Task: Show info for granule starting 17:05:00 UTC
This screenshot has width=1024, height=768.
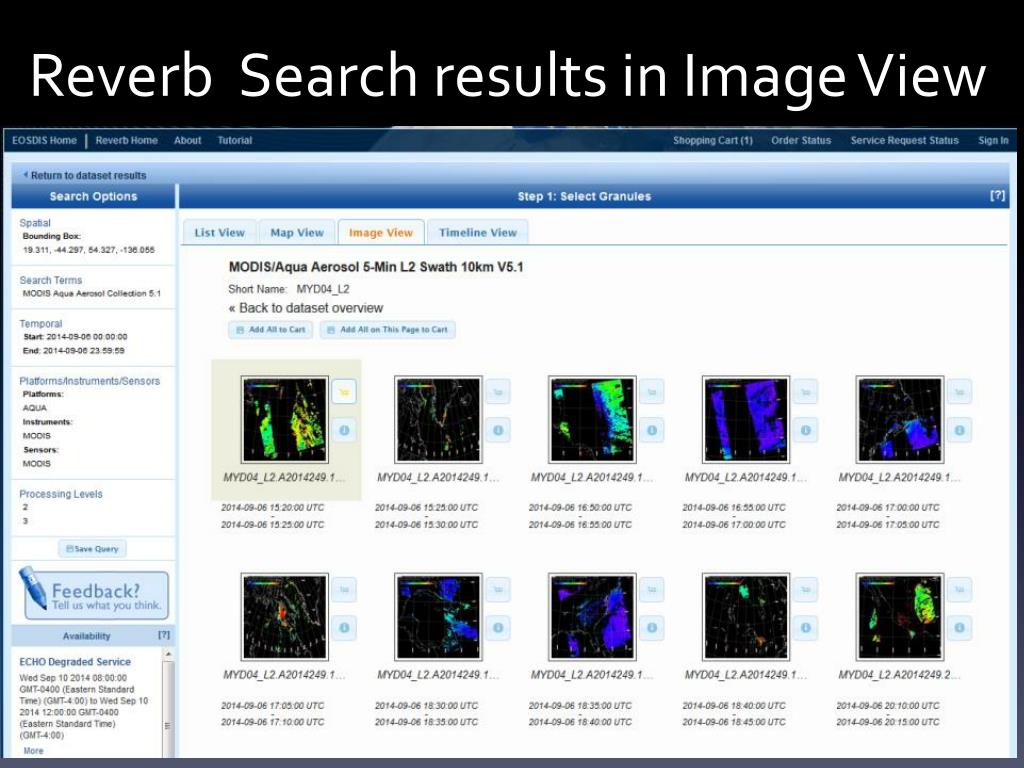Action: coord(344,628)
